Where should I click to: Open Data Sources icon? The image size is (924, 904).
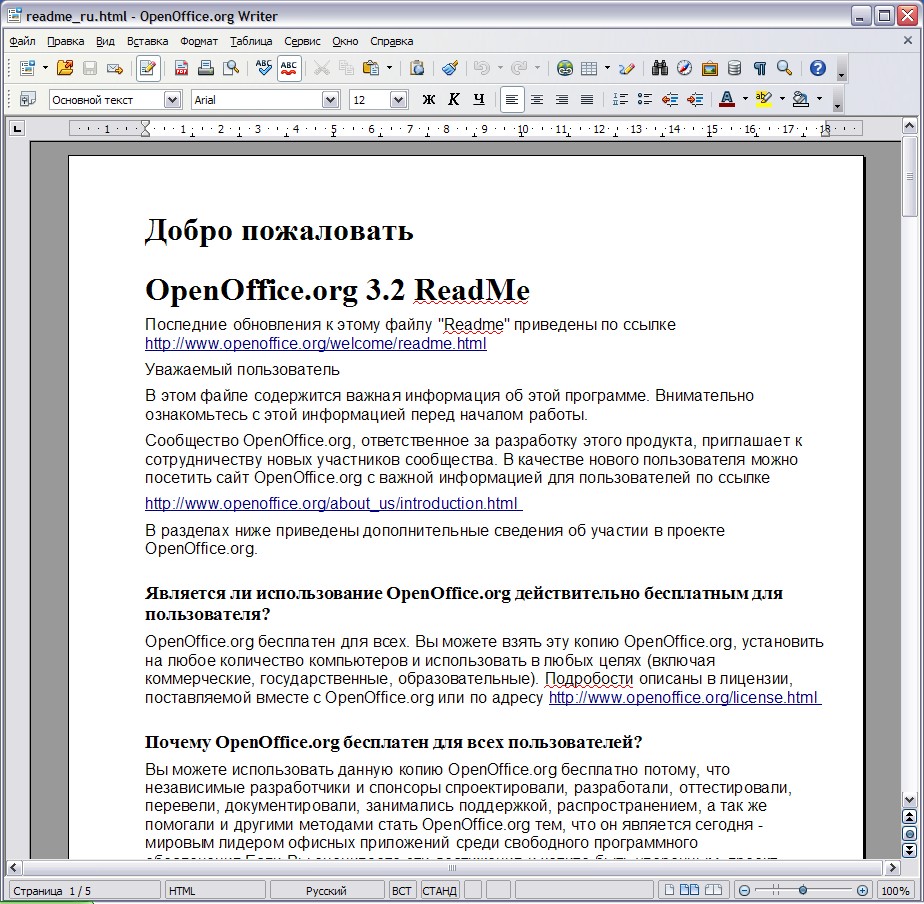pyautogui.click(x=734, y=68)
